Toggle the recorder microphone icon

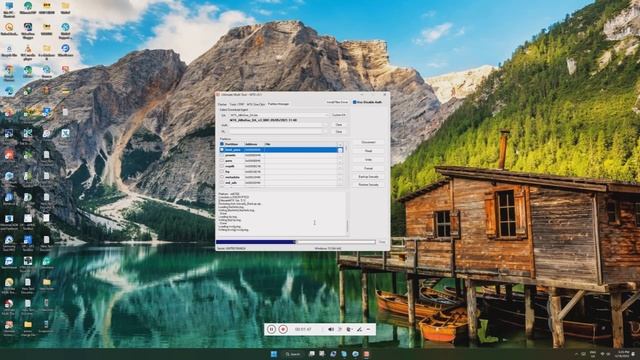tap(340, 329)
